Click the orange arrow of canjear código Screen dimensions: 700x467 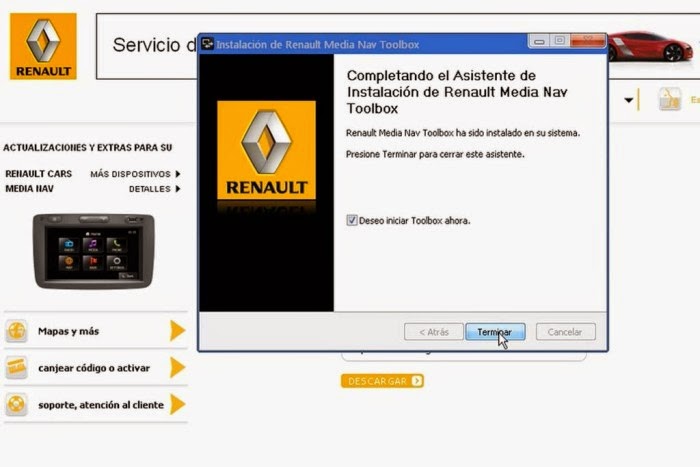(177, 368)
